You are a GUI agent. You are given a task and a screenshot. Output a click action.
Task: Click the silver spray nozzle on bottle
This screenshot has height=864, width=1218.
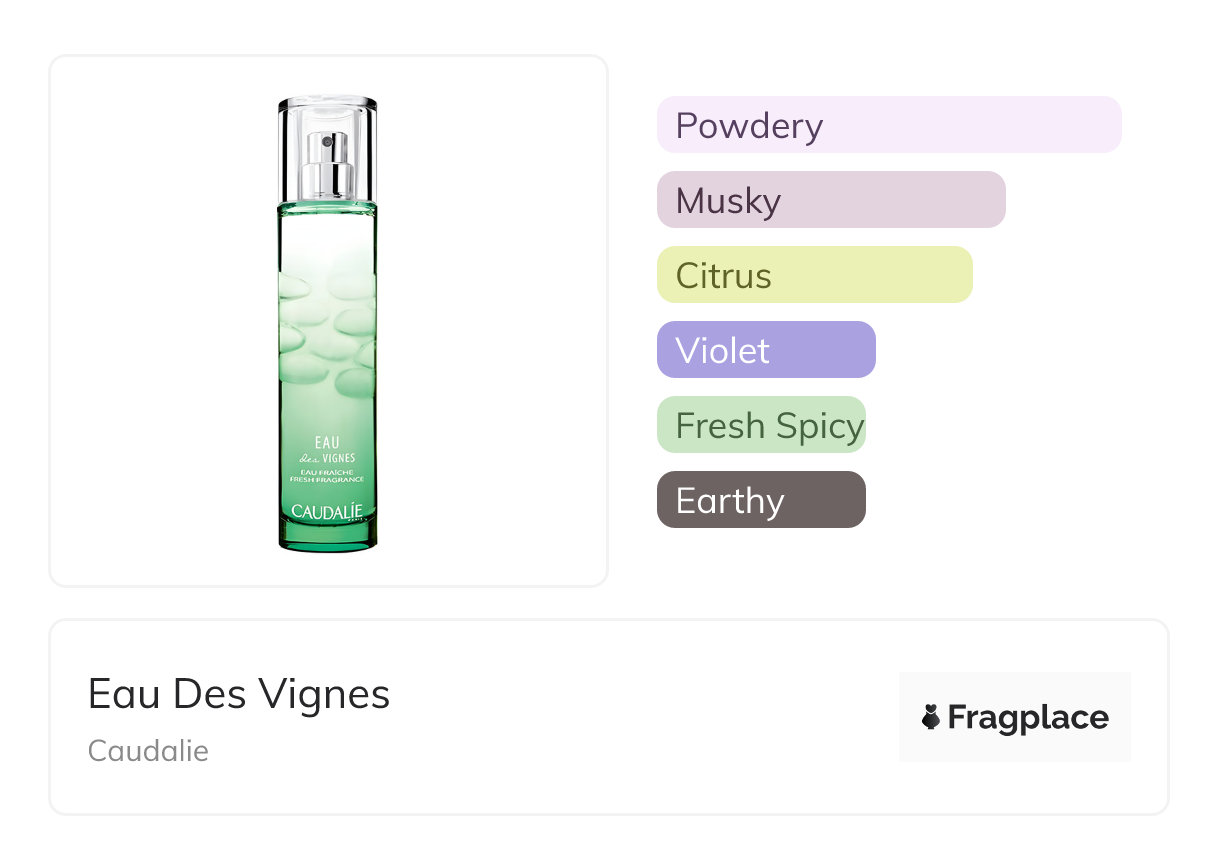(x=328, y=165)
